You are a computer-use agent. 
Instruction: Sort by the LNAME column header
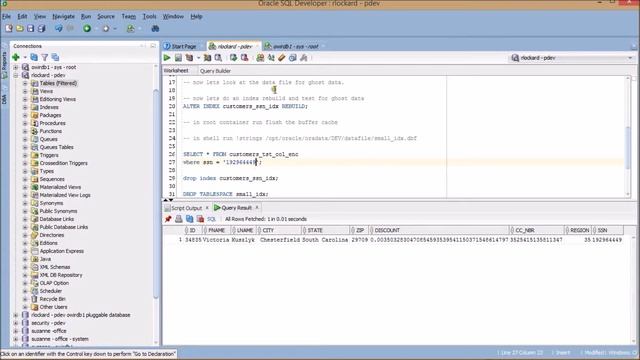click(x=245, y=230)
